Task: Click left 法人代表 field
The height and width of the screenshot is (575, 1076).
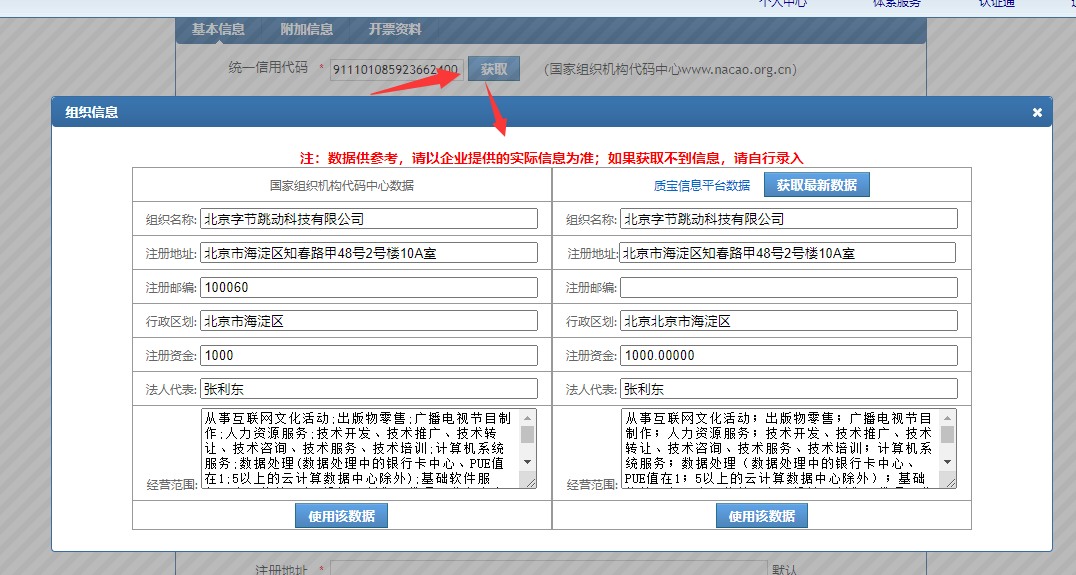Action: point(369,389)
